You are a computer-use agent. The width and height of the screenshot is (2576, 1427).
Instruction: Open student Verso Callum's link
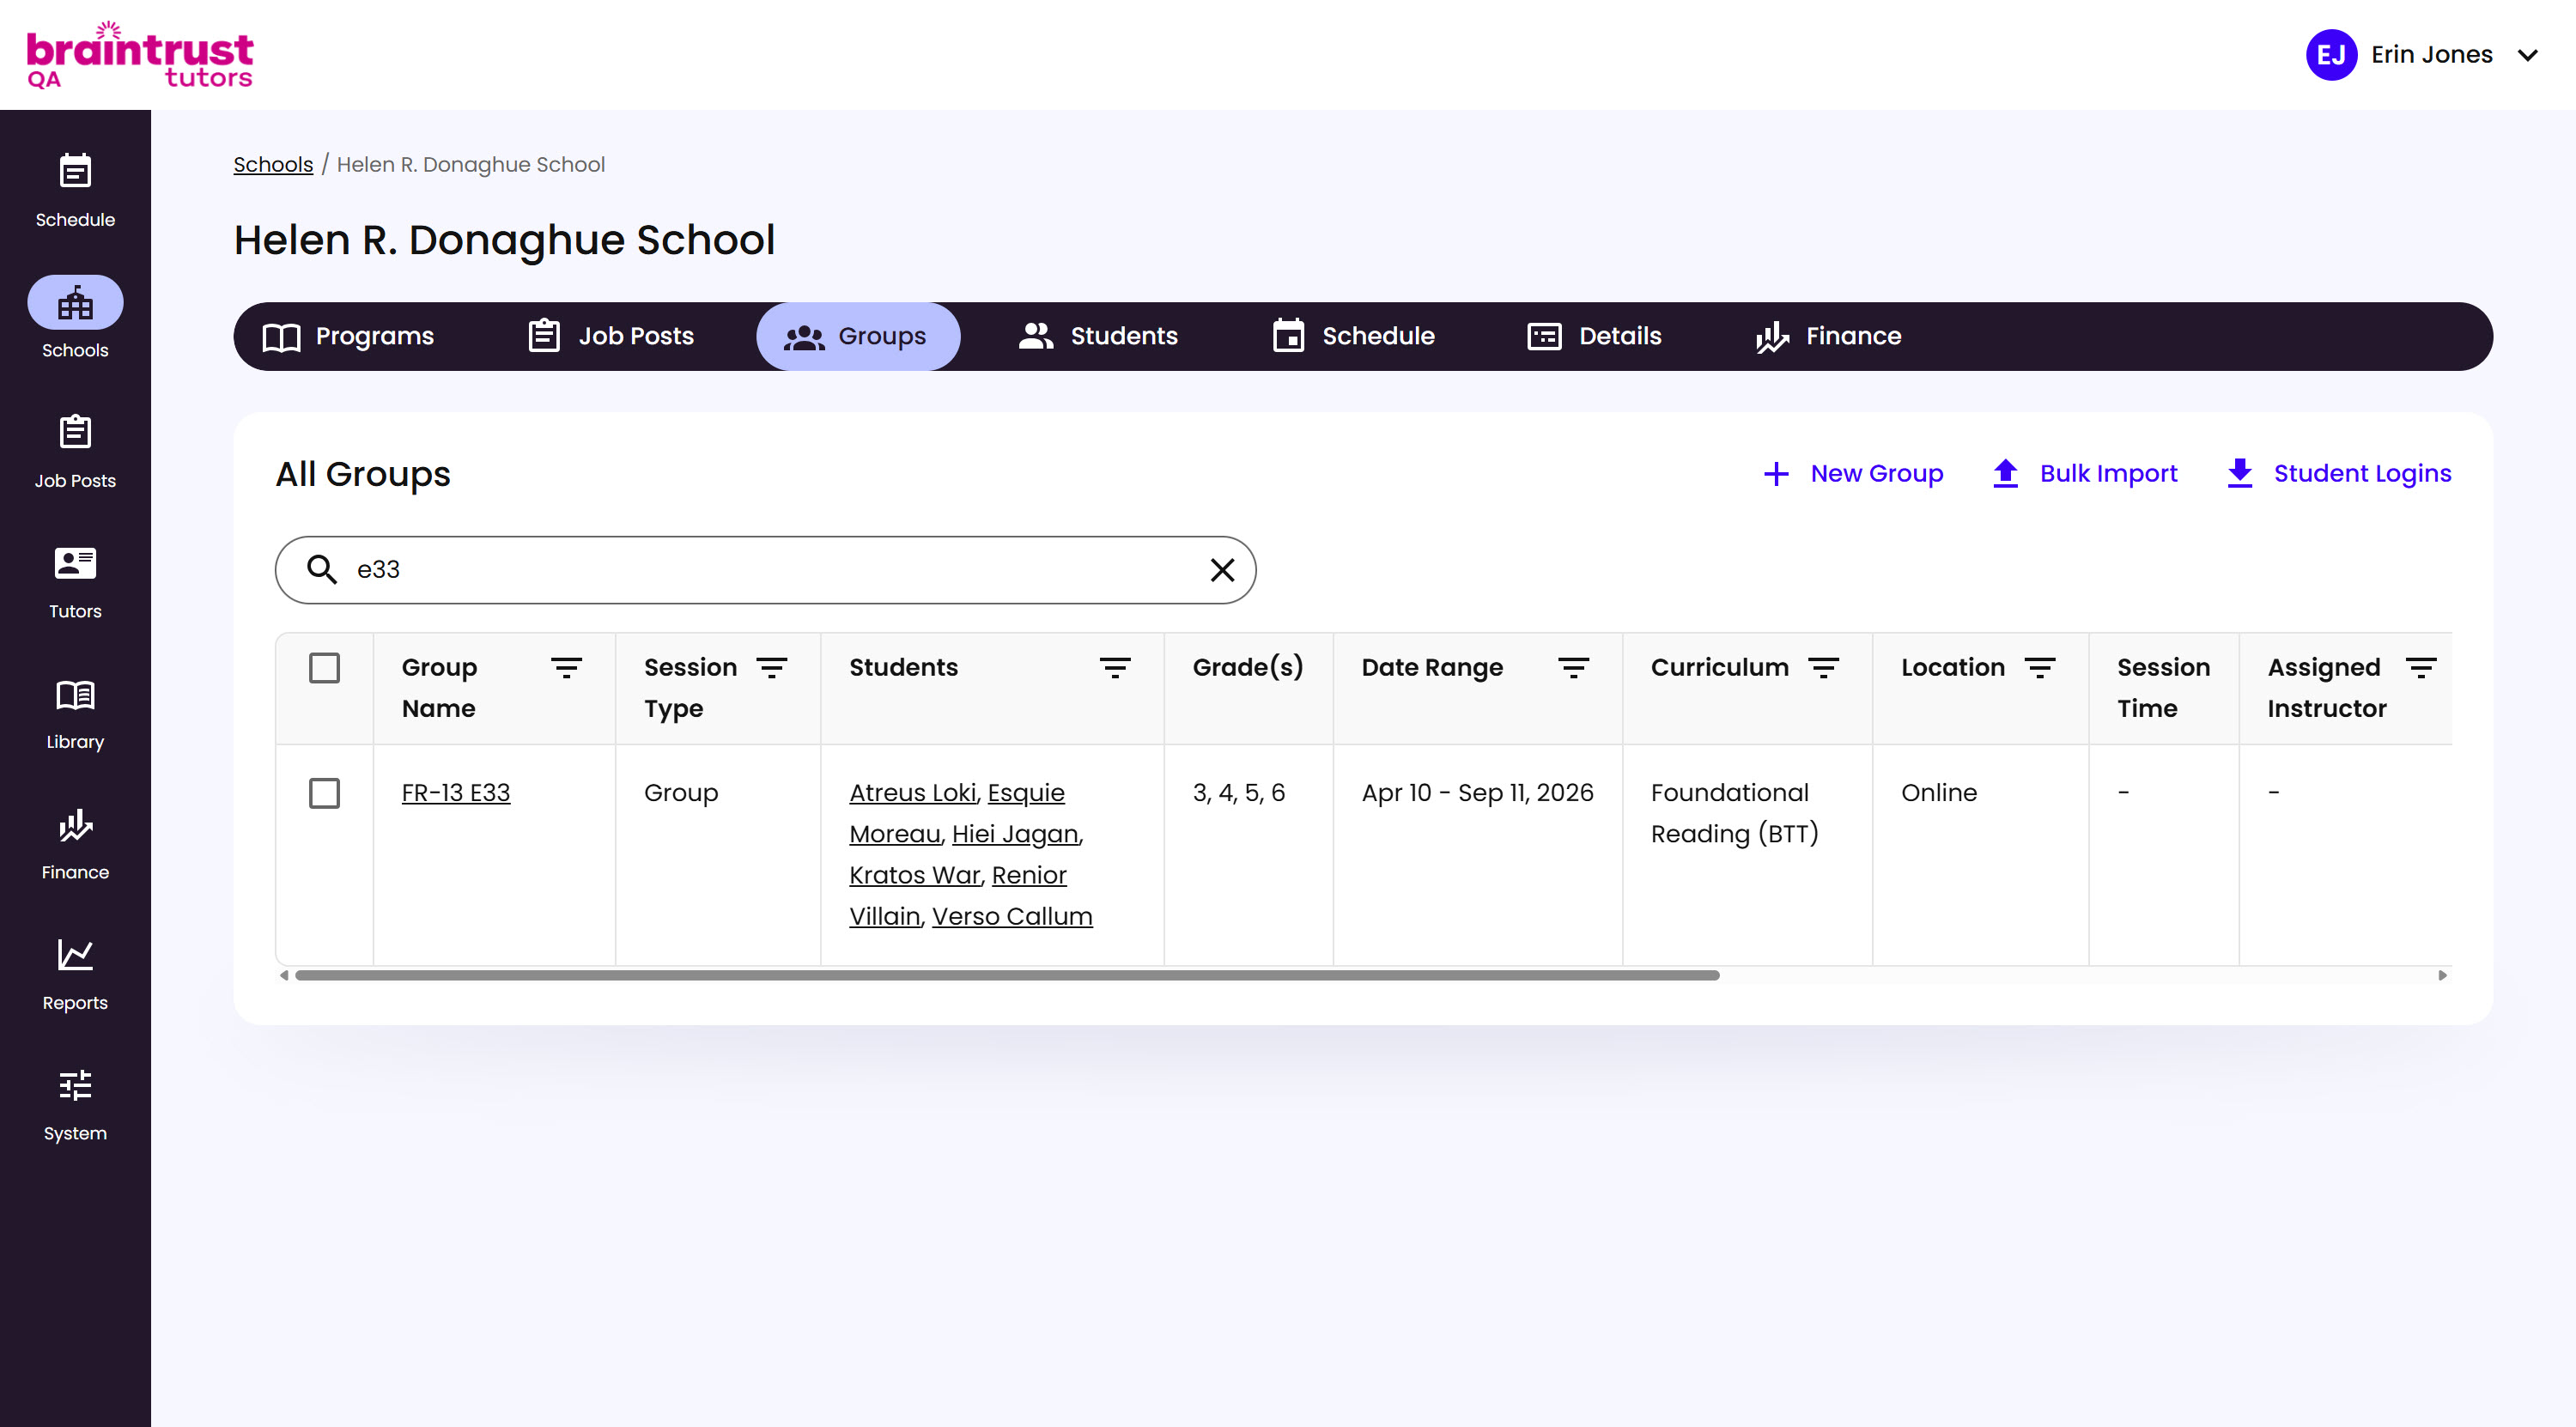point(1012,916)
